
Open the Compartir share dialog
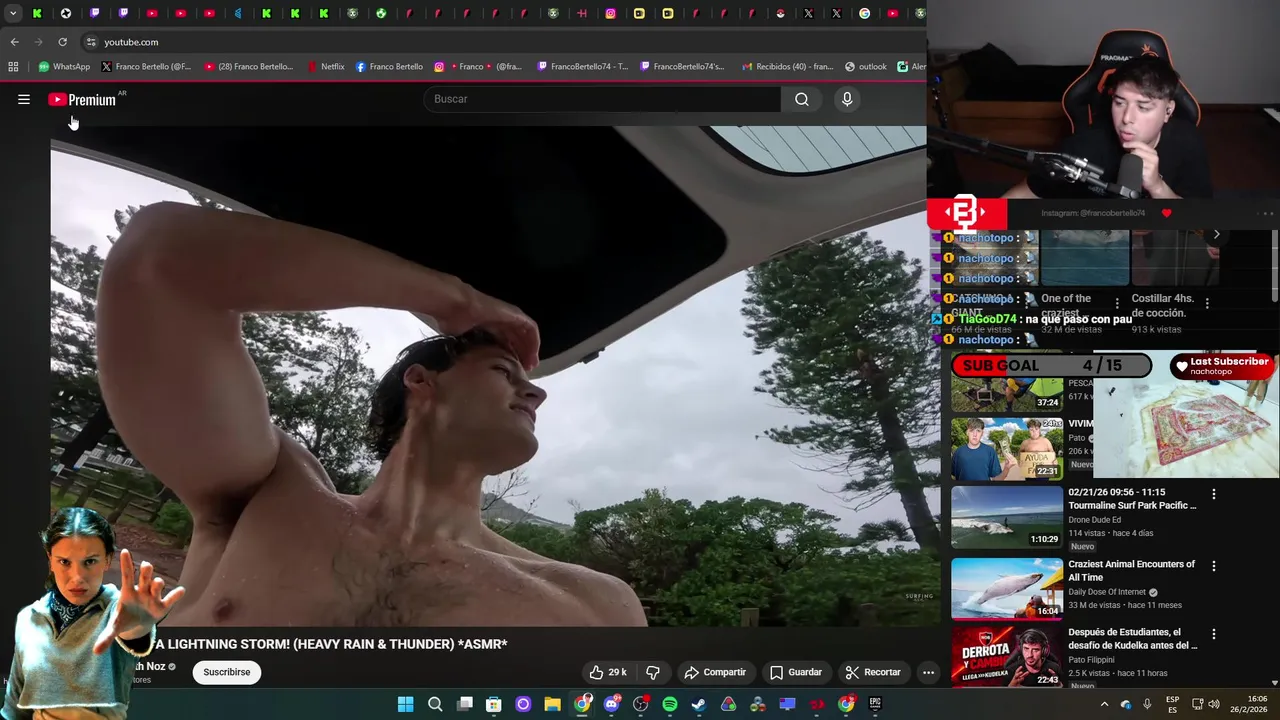pyautogui.click(x=715, y=672)
